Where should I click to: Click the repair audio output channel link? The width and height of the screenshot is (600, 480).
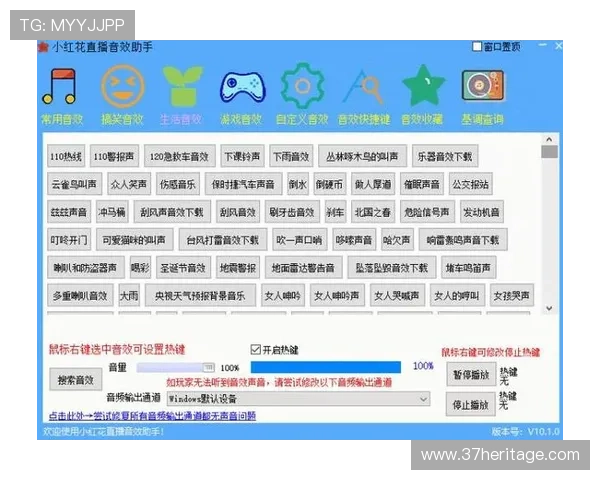(x=152, y=416)
